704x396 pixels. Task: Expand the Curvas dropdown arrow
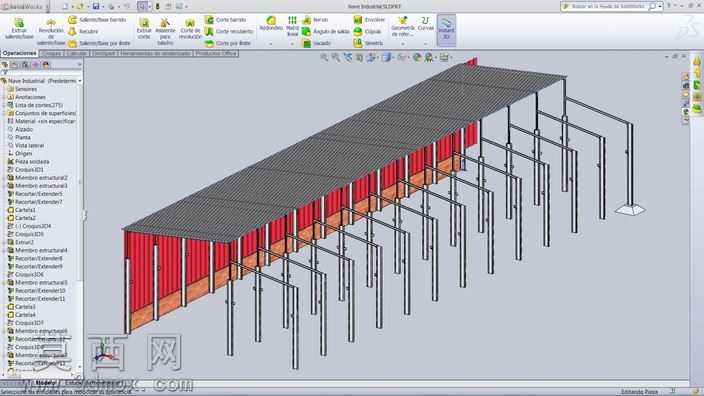pyautogui.click(x=425, y=44)
